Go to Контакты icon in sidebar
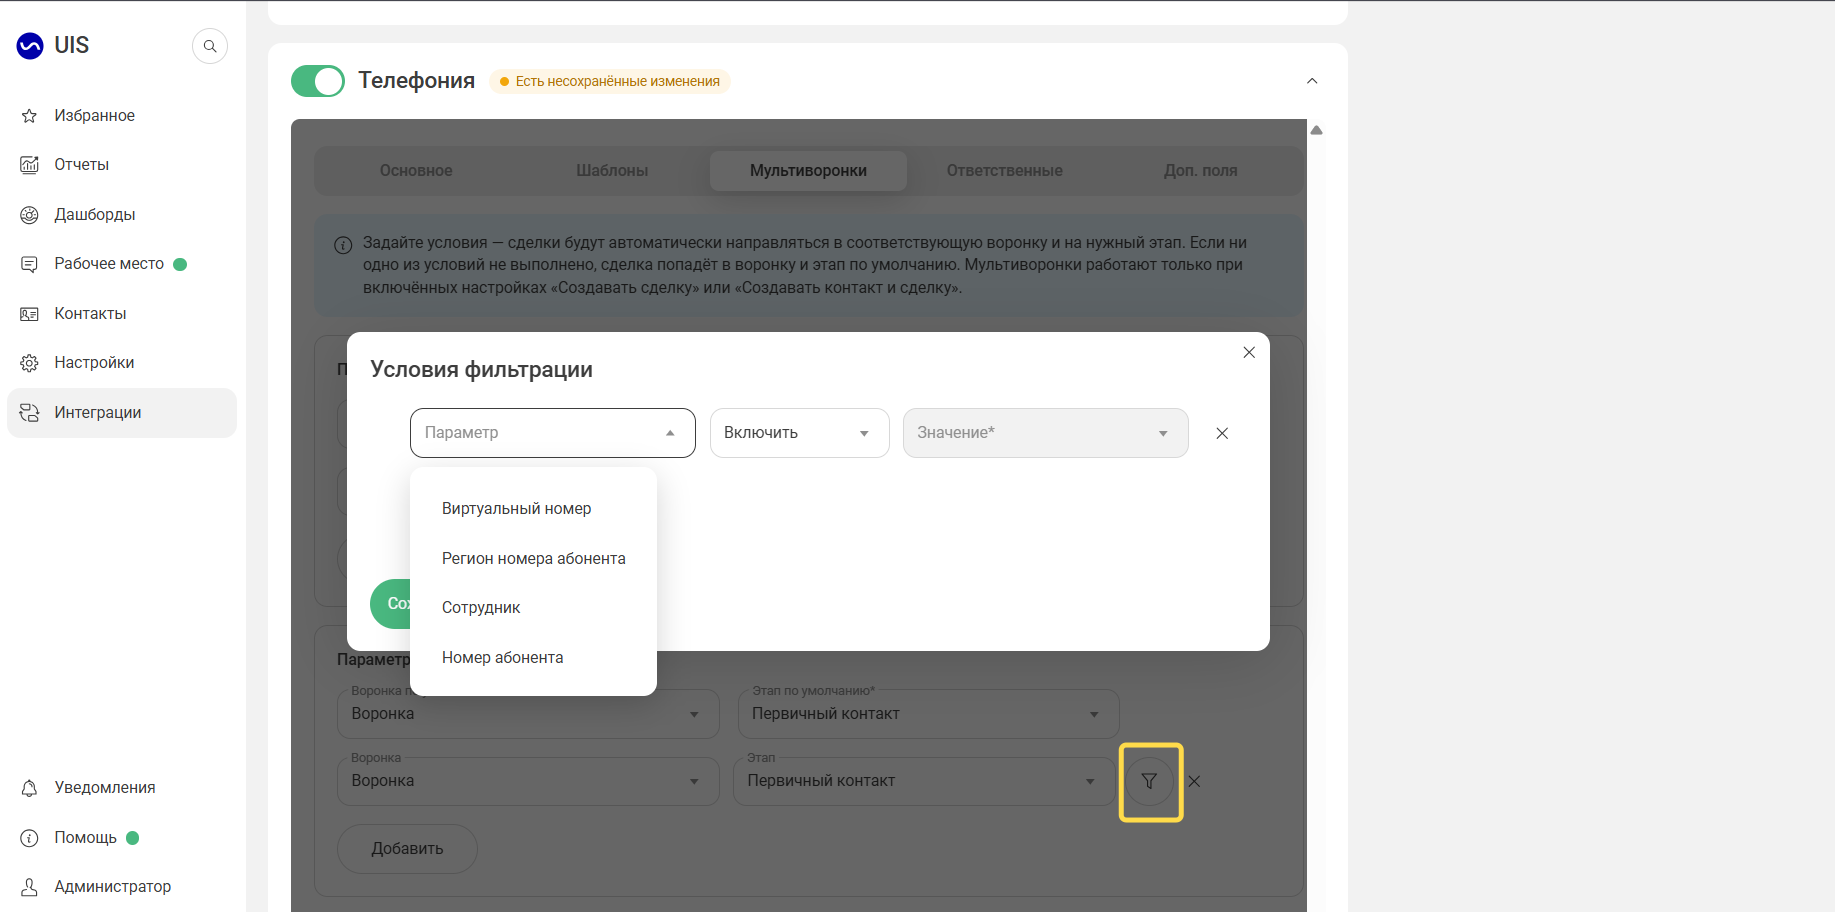The image size is (1835, 912). click(30, 314)
